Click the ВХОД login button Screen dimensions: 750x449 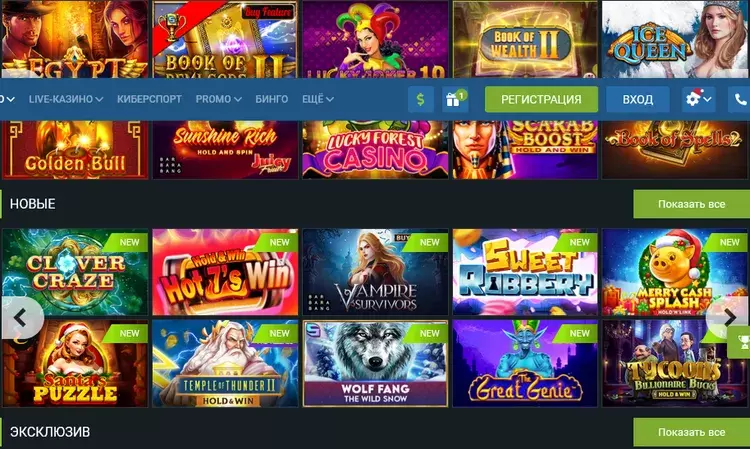coord(638,99)
